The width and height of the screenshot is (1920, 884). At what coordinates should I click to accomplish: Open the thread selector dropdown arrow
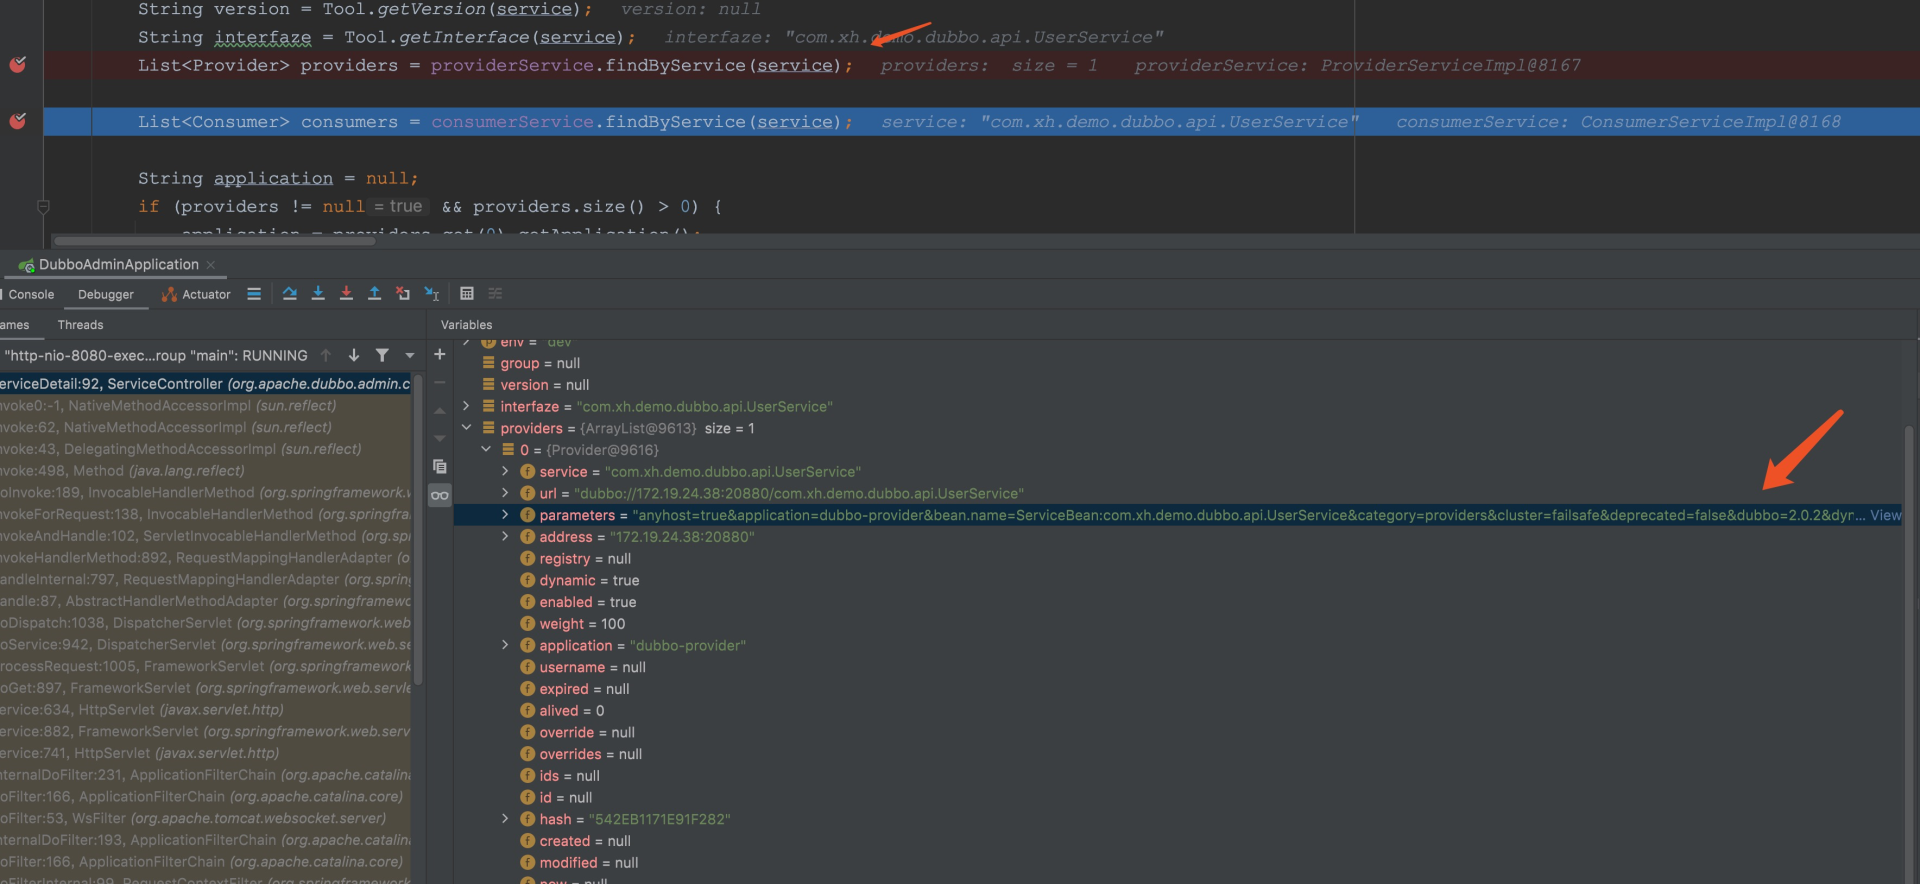click(x=410, y=355)
